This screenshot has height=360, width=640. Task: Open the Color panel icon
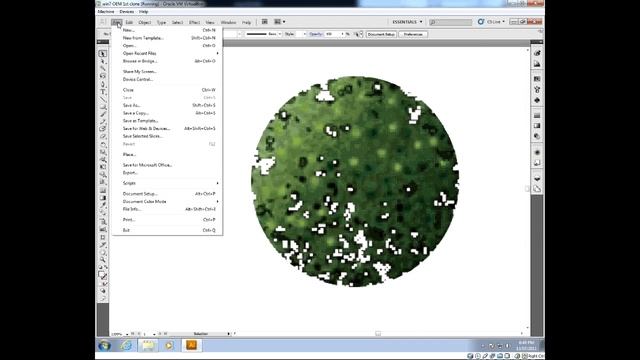(537, 53)
